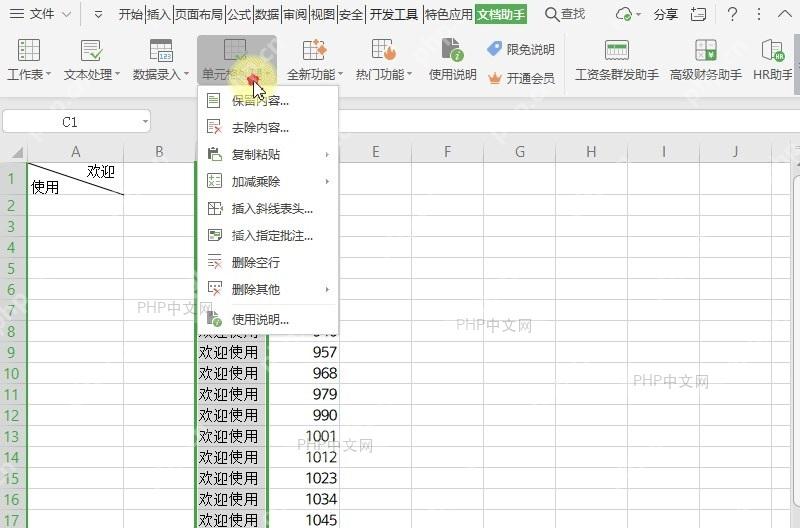
Task: Select column H header
Action: pos(591,152)
